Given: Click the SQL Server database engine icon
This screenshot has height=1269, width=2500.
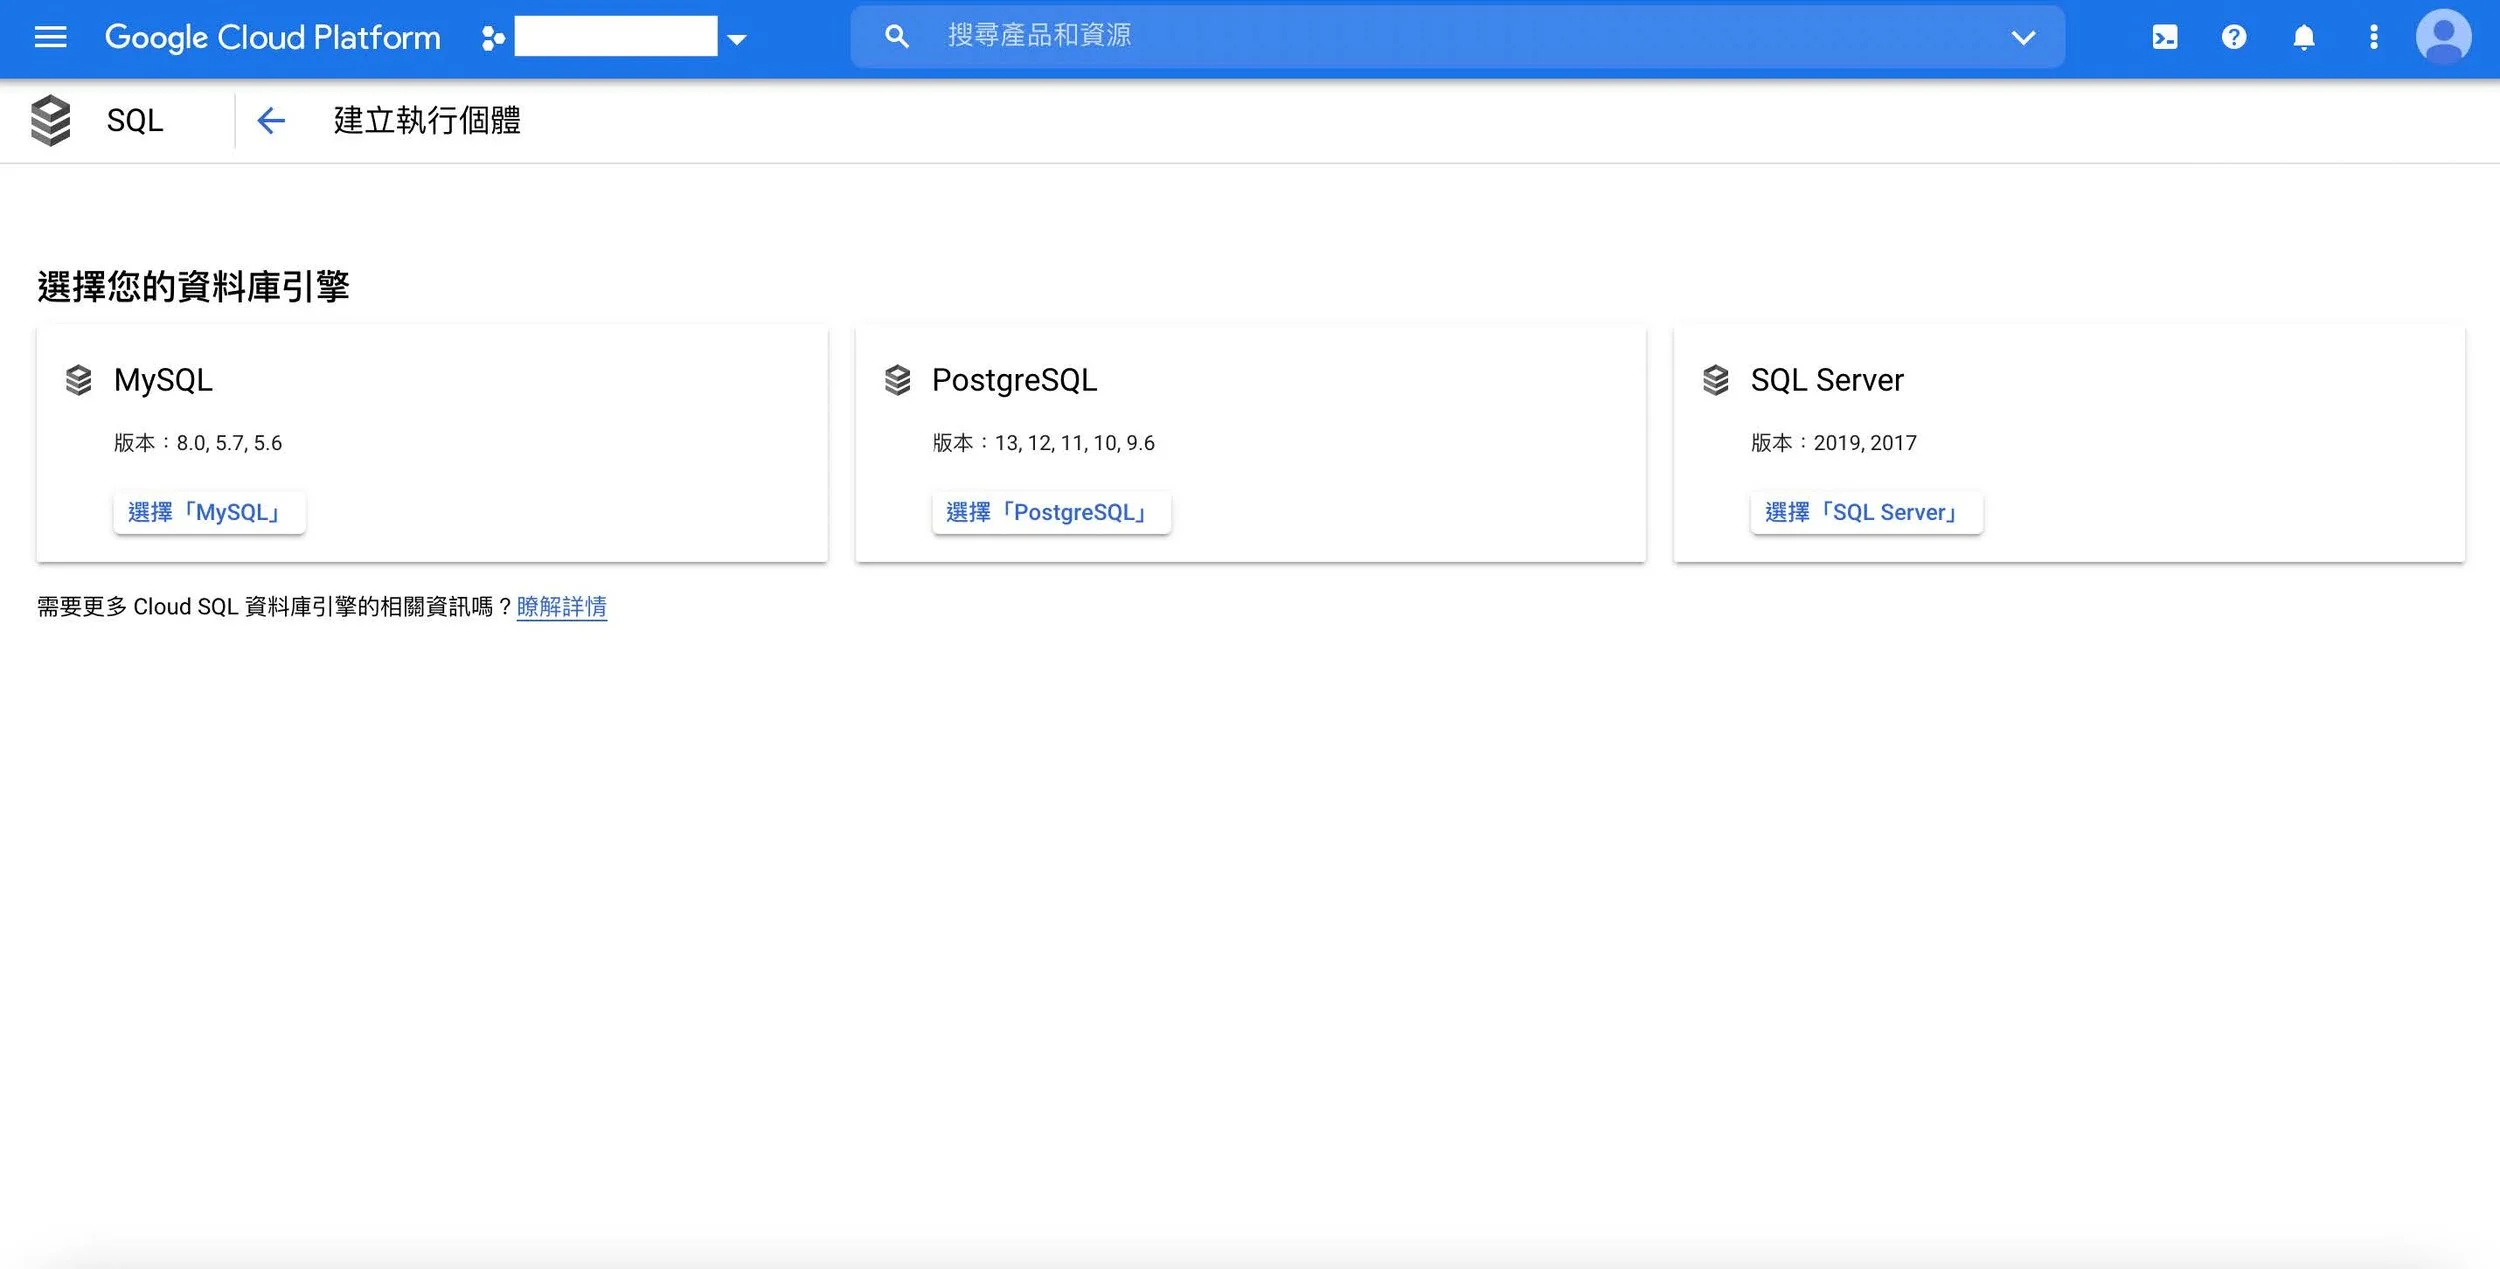Looking at the screenshot, I should [1716, 380].
